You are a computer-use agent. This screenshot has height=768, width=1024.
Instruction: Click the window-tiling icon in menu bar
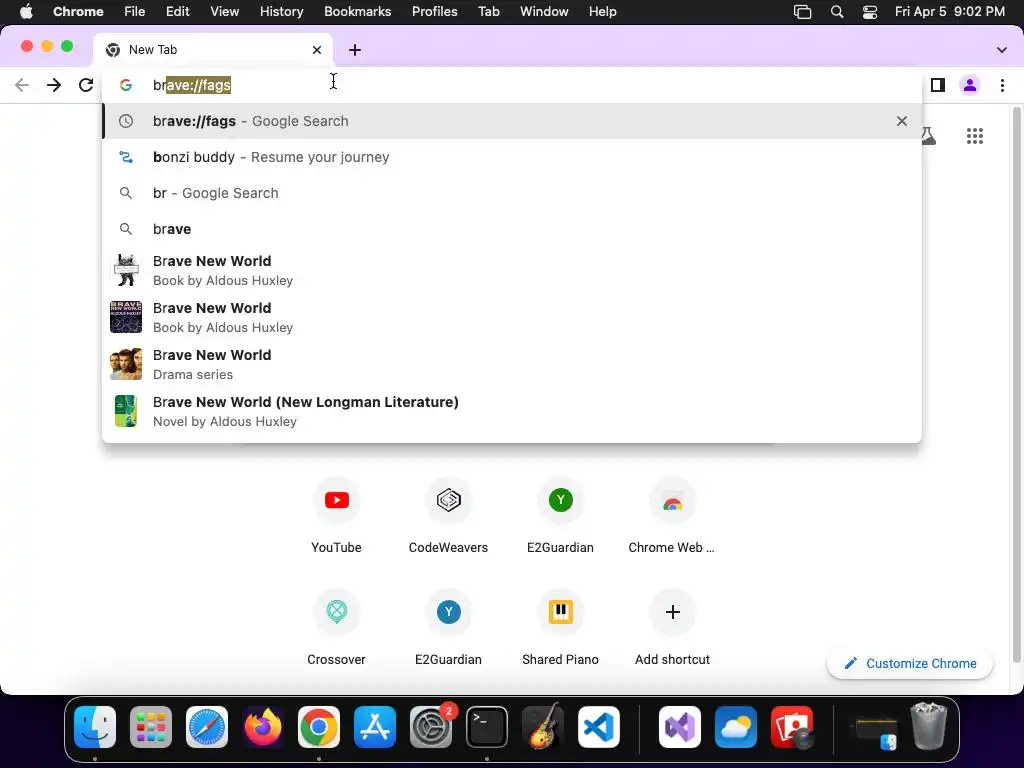pyautogui.click(x=803, y=12)
